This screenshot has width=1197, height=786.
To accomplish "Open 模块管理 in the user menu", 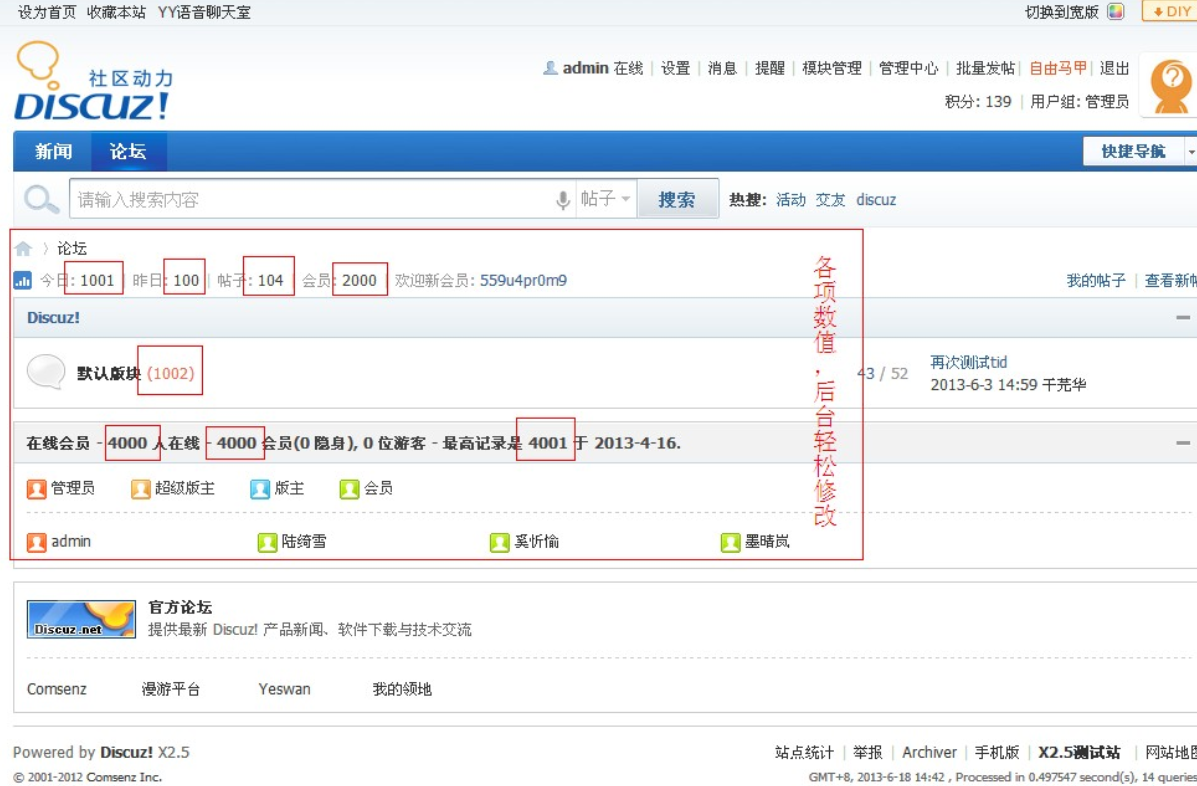I will click(x=831, y=69).
